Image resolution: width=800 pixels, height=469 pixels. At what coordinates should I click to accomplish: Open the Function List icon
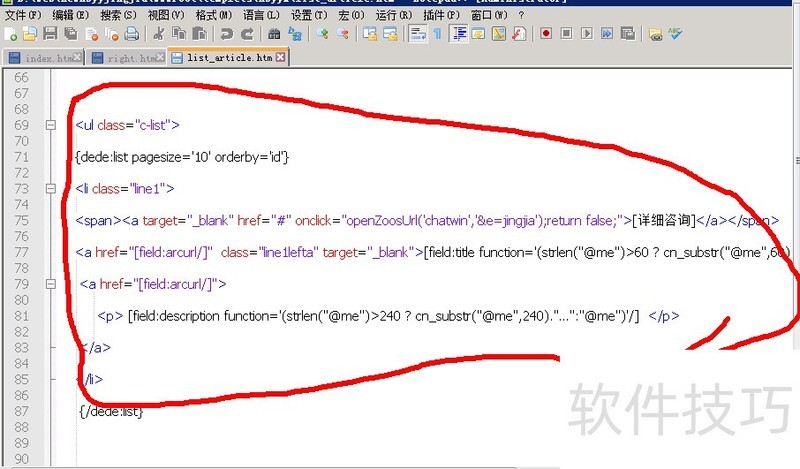tap(519, 34)
